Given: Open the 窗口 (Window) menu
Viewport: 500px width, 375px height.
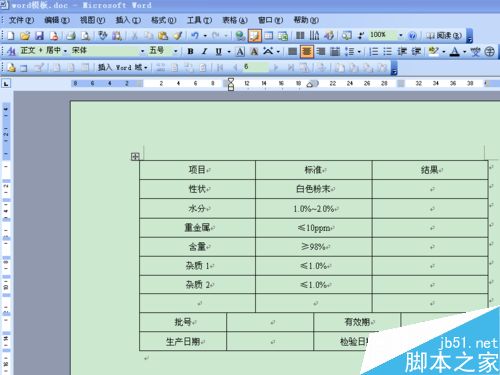Looking at the screenshot, I should (270, 20).
